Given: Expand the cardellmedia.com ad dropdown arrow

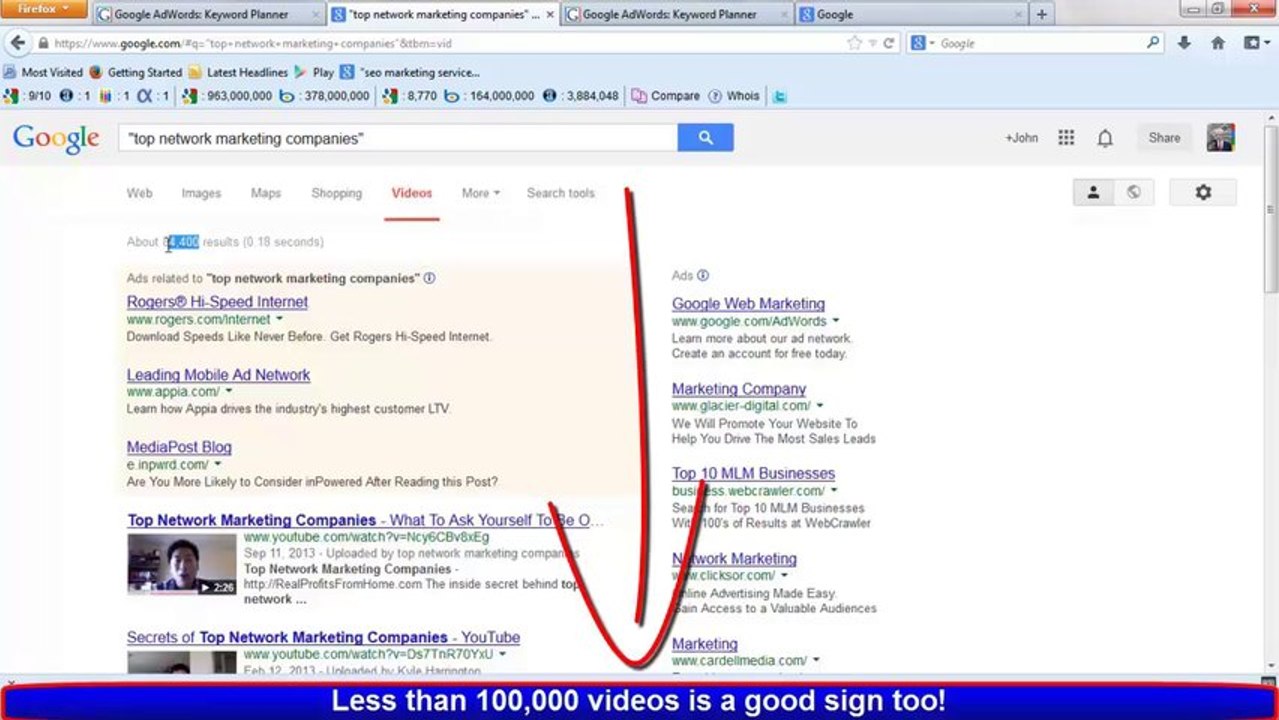Looking at the screenshot, I should coord(816,661).
